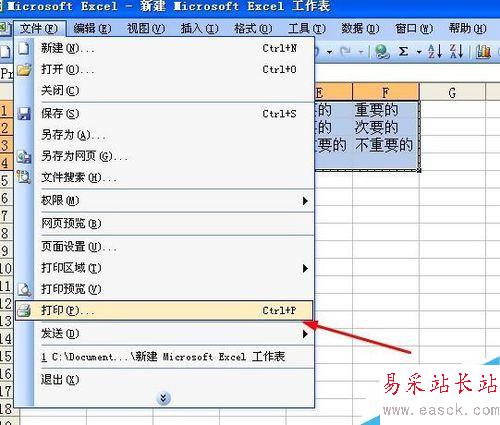Select column G header

[x=452, y=92]
